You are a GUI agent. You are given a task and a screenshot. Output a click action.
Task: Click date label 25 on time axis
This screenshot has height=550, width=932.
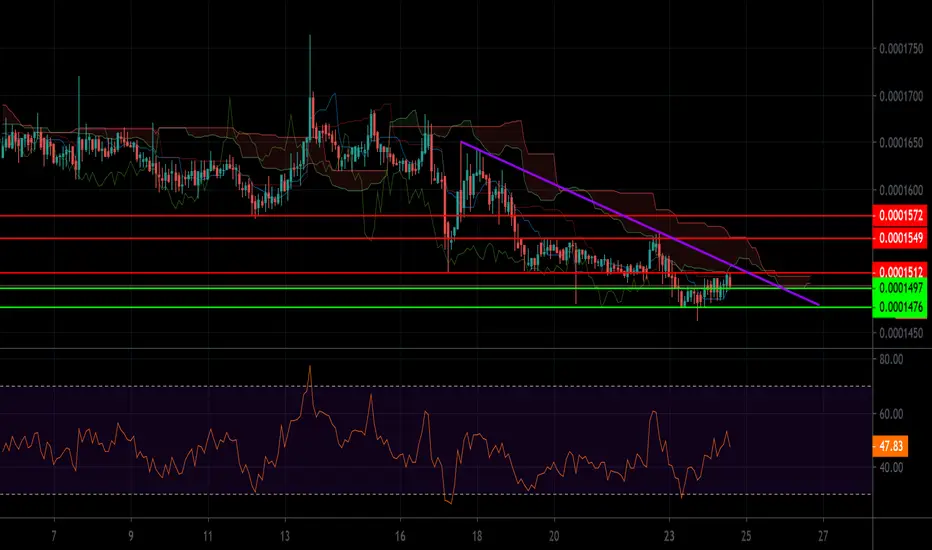[747, 536]
